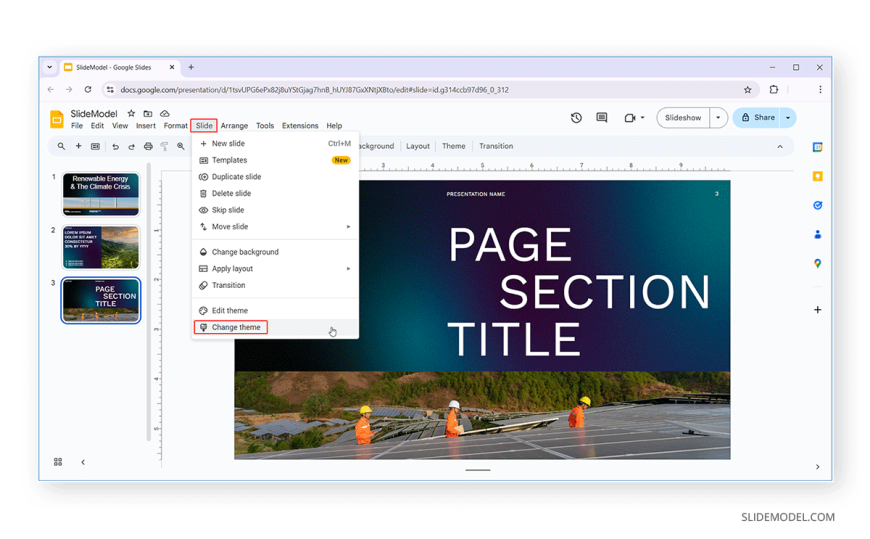Open Contacts side panel icon

tap(817, 234)
